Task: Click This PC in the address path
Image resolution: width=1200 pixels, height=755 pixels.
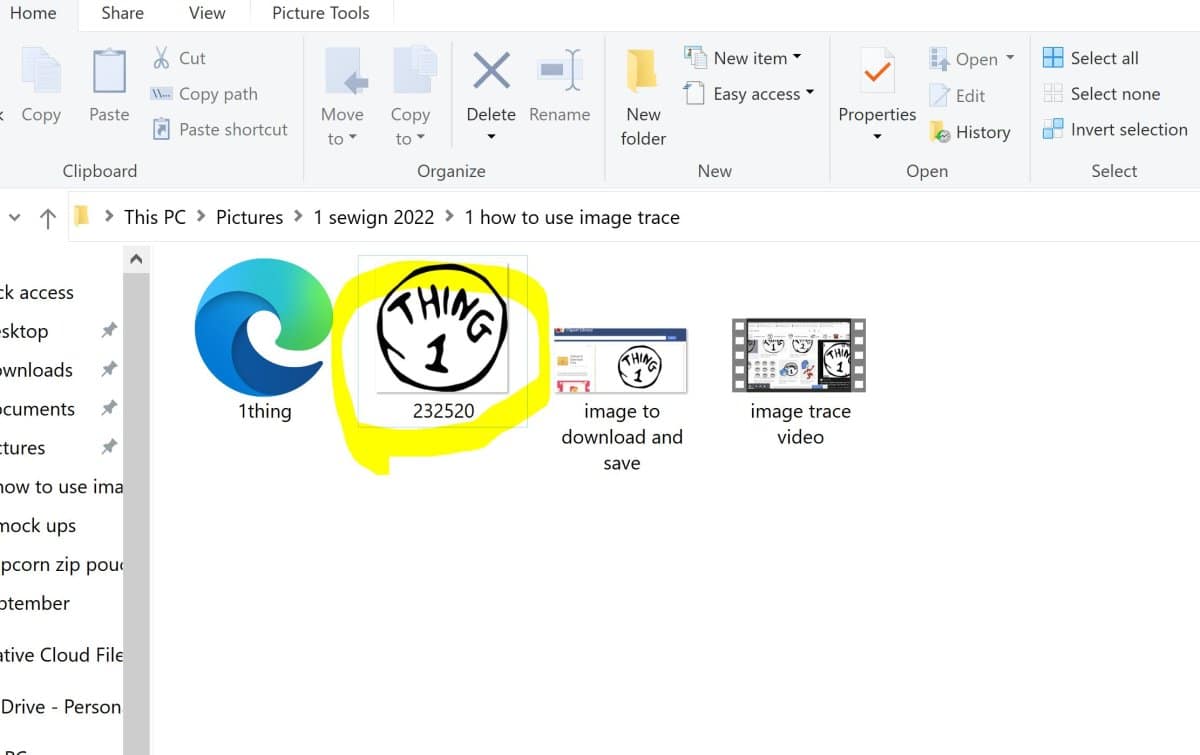Action: click(x=155, y=217)
